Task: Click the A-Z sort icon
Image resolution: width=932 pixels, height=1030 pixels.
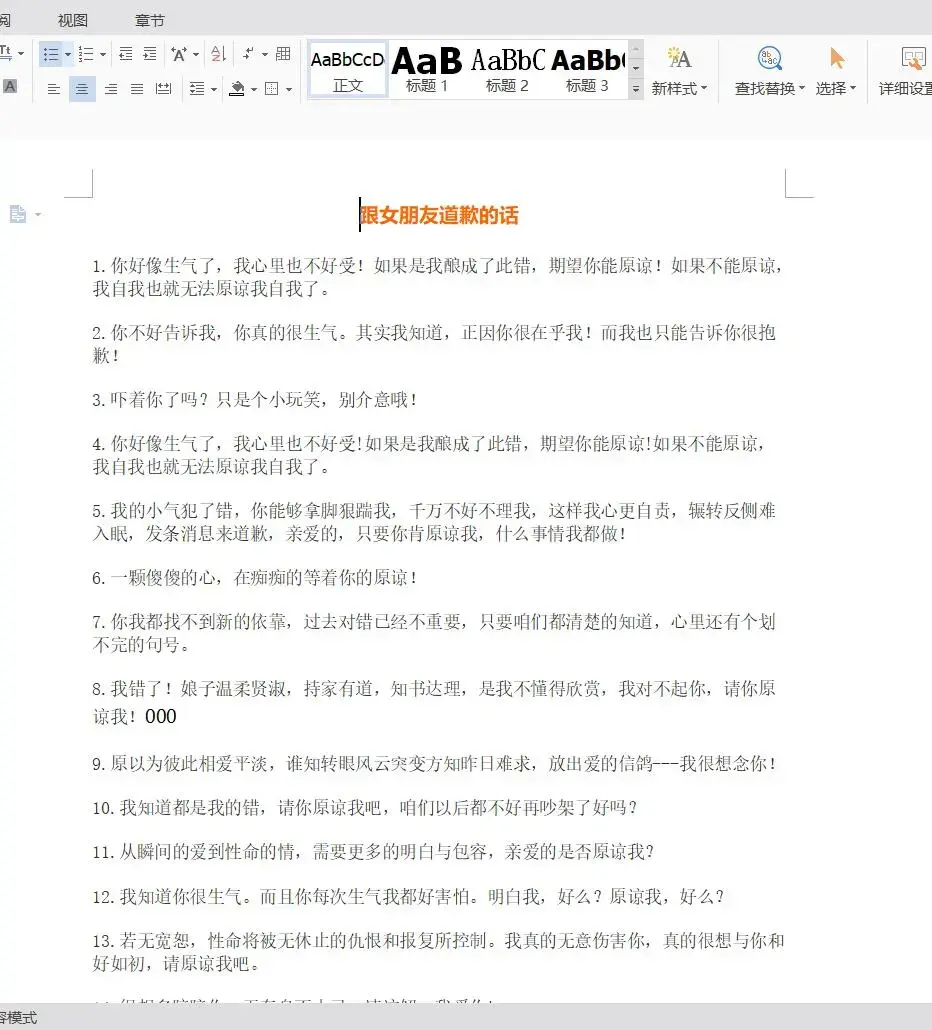Action: pos(216,54)
